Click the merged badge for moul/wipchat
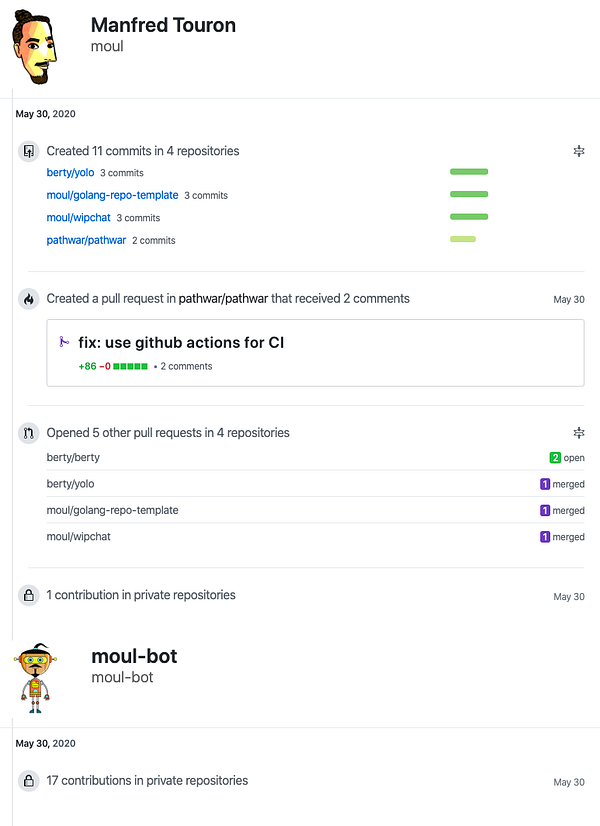The image size is (600, 826). coord(562,537)
